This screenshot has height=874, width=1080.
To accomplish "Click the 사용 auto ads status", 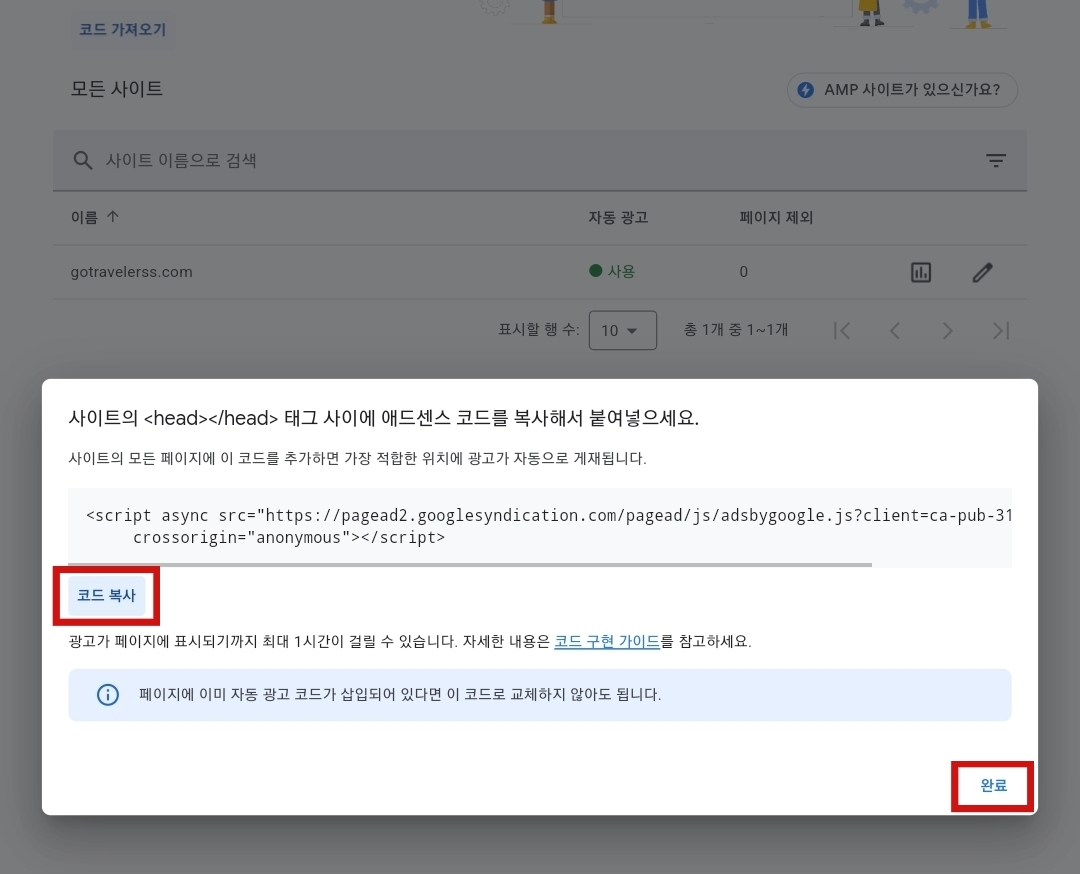I will click(612, 271).
